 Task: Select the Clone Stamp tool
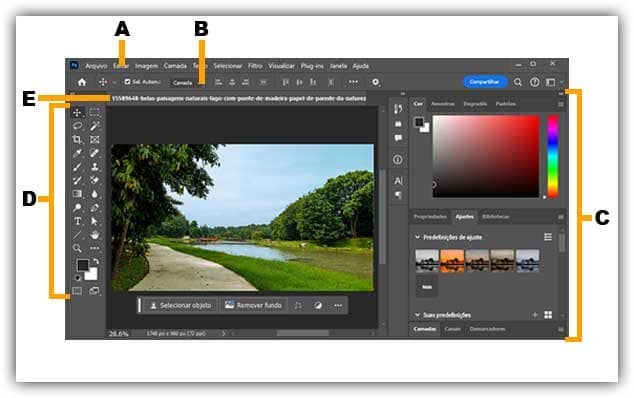[95, 167]
